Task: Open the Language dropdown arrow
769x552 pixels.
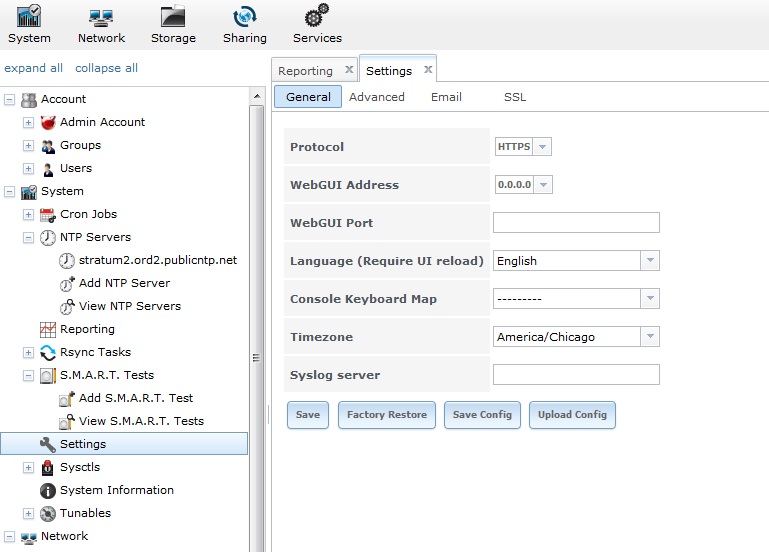Action: coord(650,261)
